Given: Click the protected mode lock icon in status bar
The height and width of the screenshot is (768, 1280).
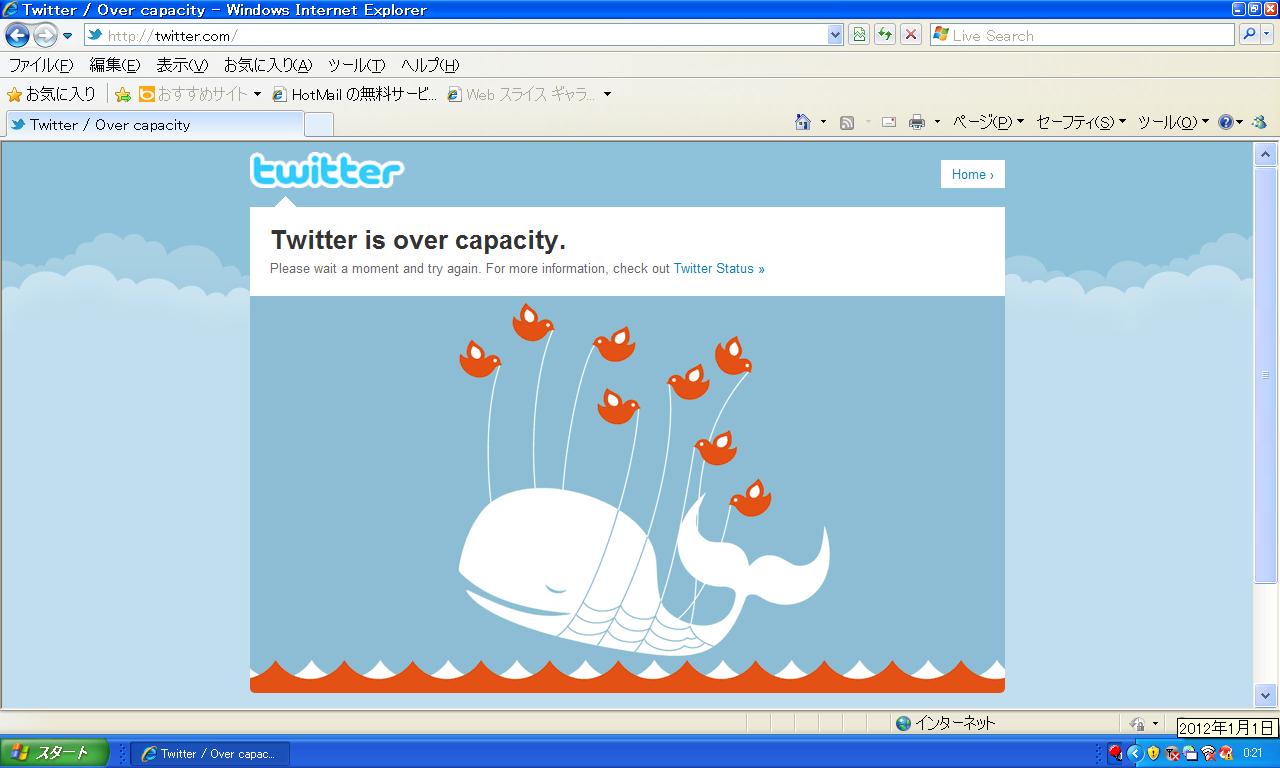Looking at the screenshot, I should [1137, 723].
